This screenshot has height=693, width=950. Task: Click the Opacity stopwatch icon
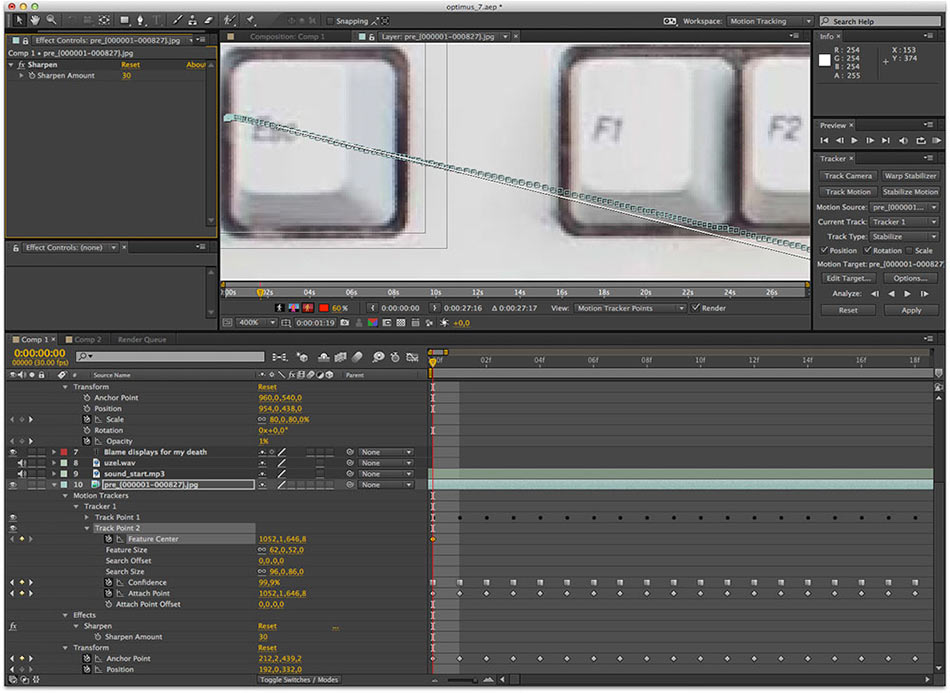point(88,441)
